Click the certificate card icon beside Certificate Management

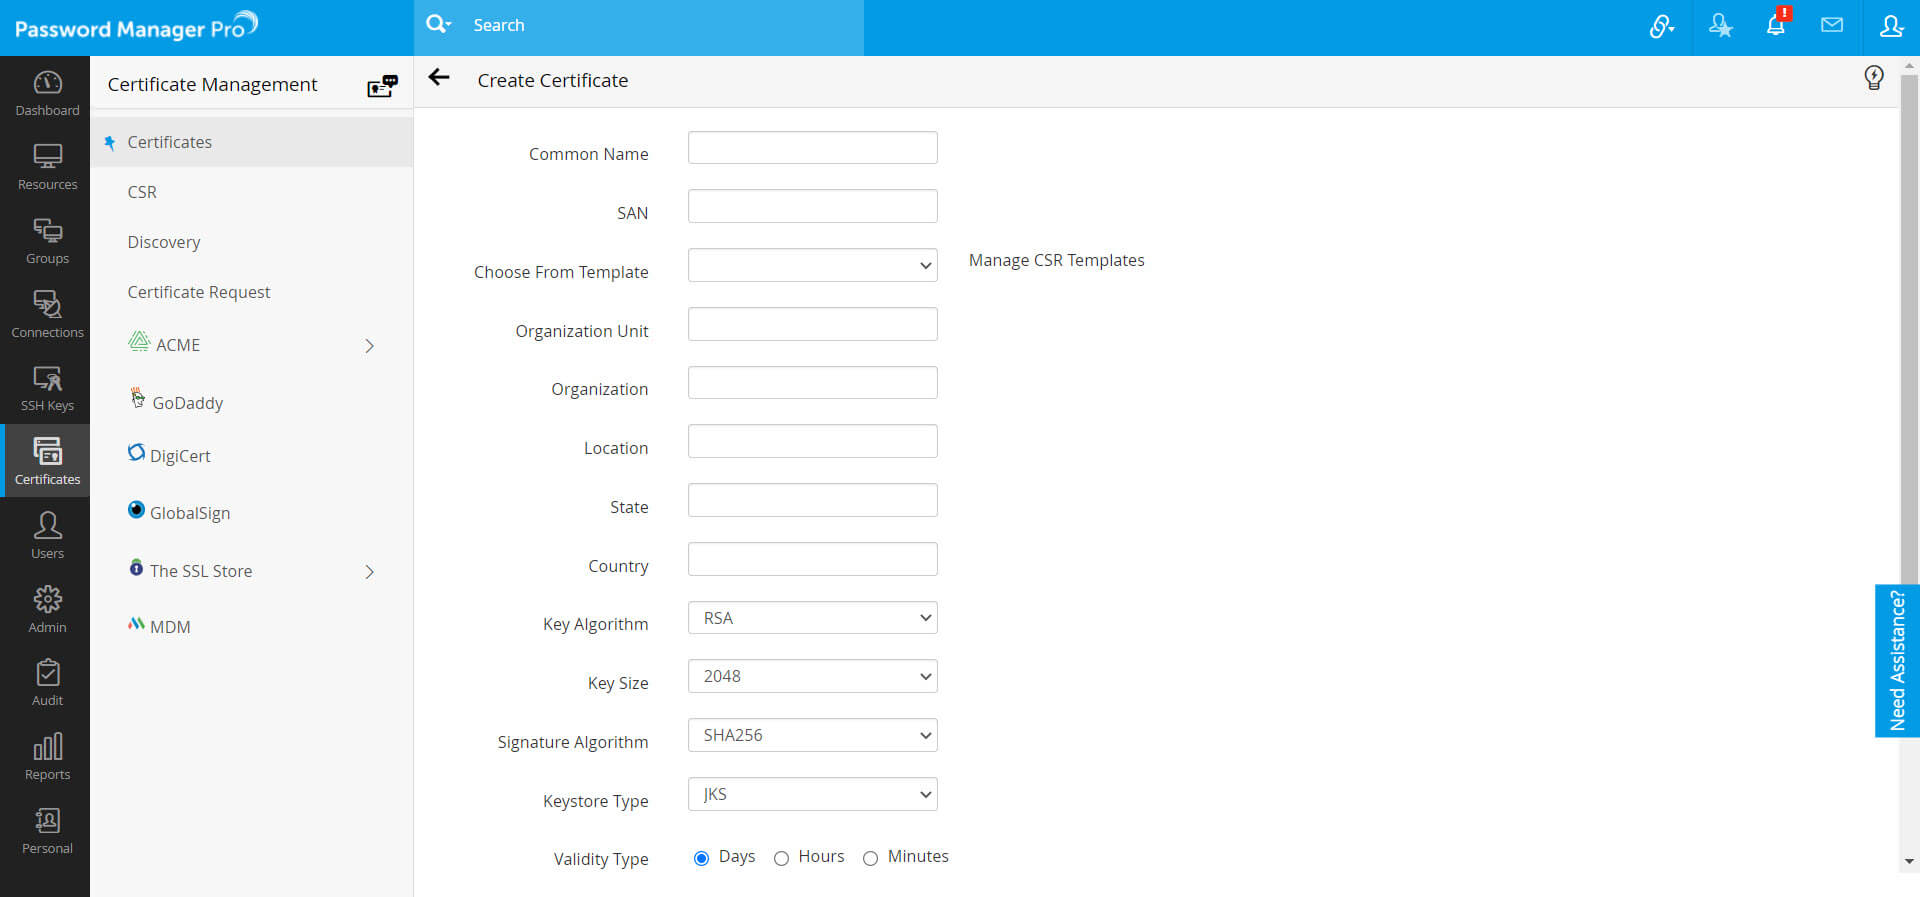pyautogui.click(x=382, y=86)
